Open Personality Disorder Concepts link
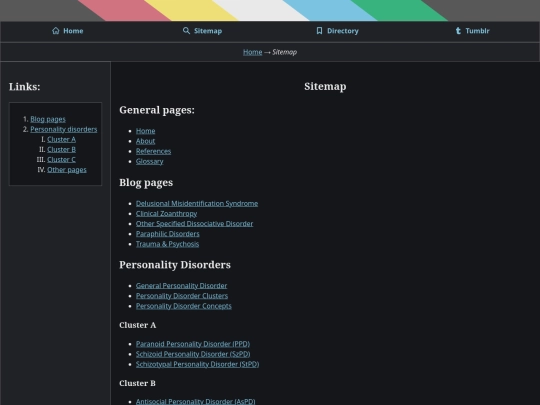Screen dimensions: 540x405 [184, 306]
